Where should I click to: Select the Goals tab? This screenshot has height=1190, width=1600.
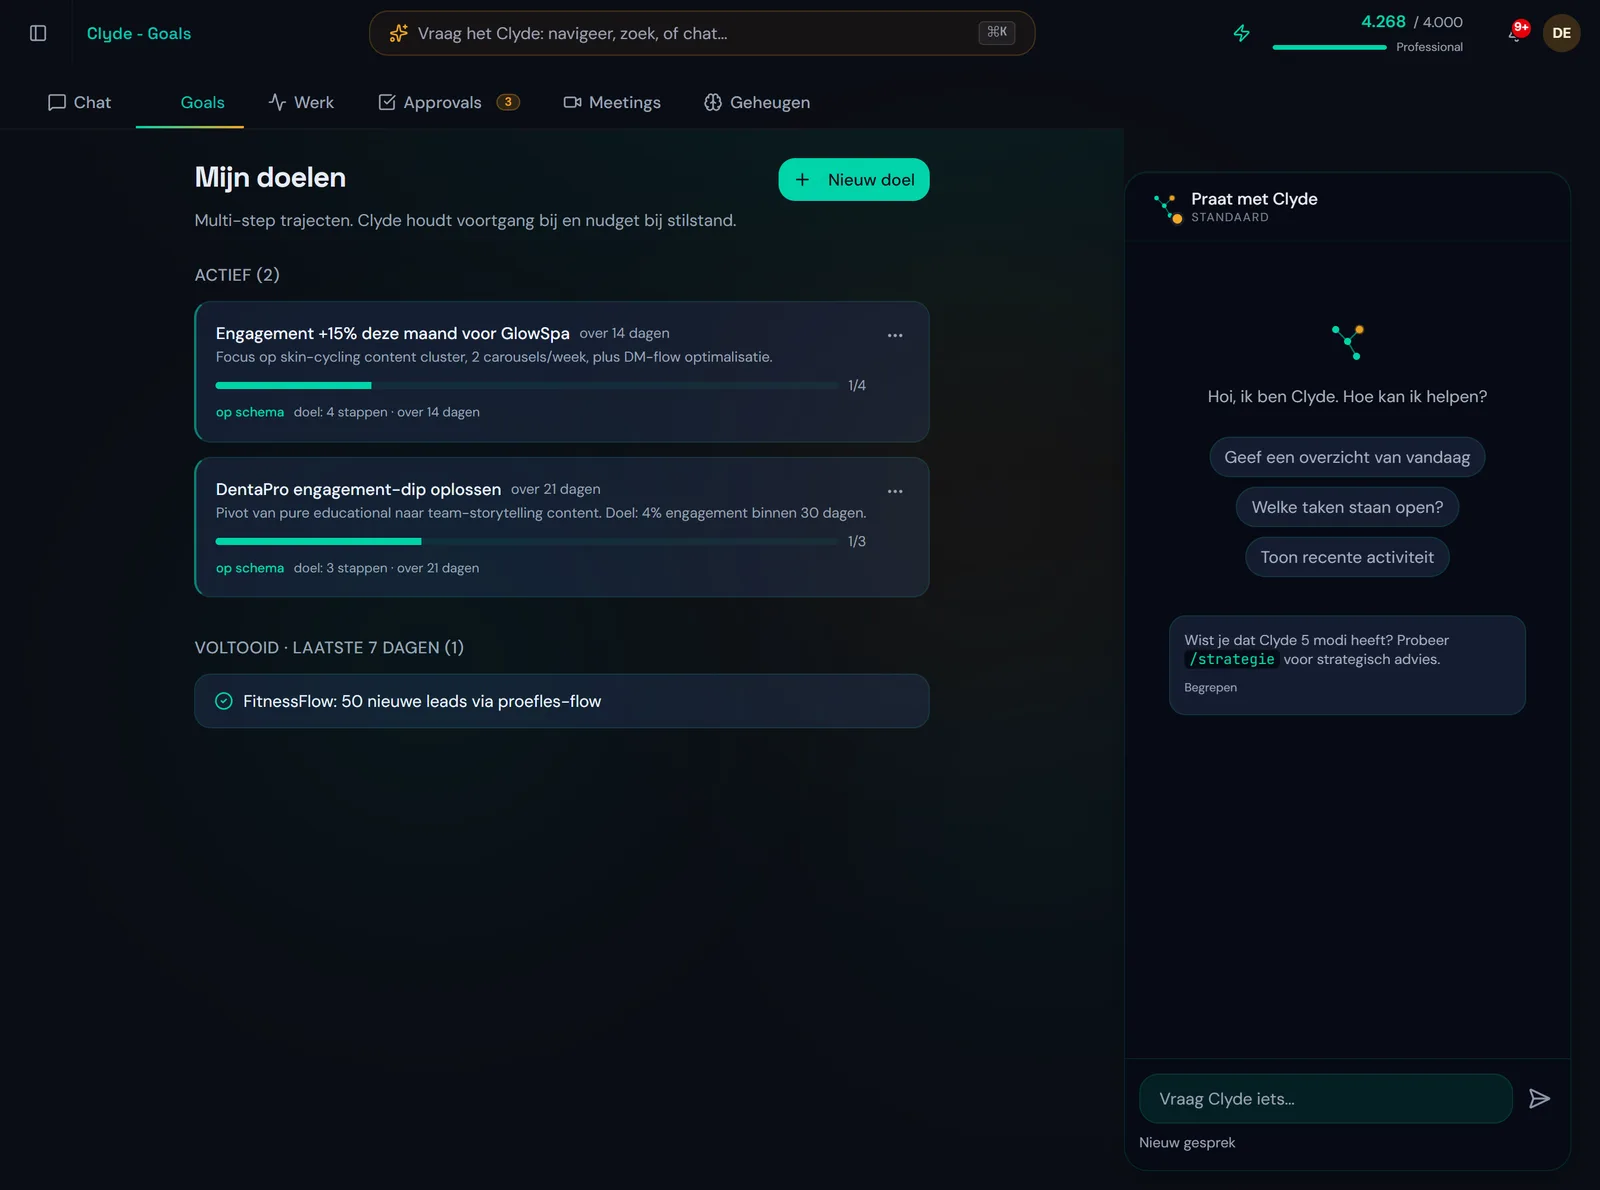190,102
